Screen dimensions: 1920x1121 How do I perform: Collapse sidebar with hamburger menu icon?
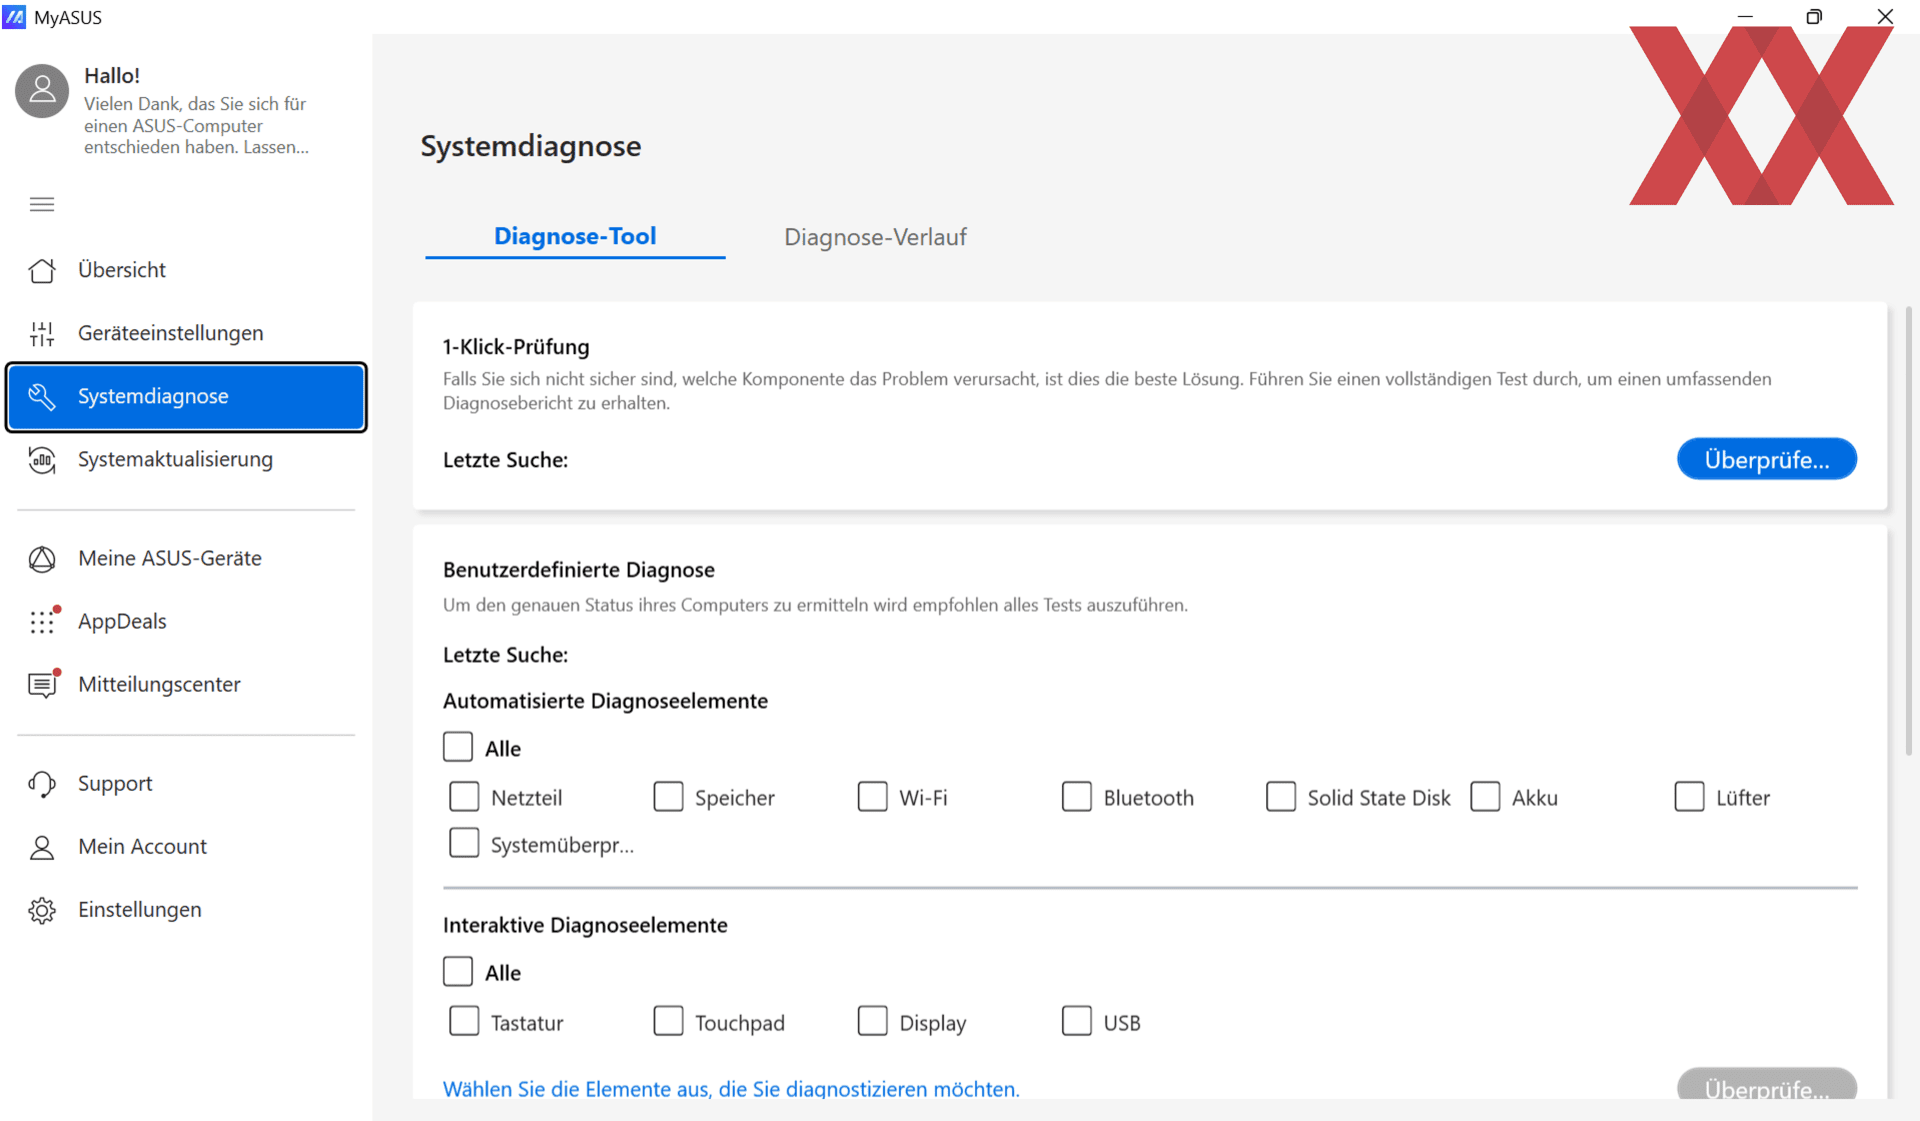pyautogui.click(x=42, y=205)
